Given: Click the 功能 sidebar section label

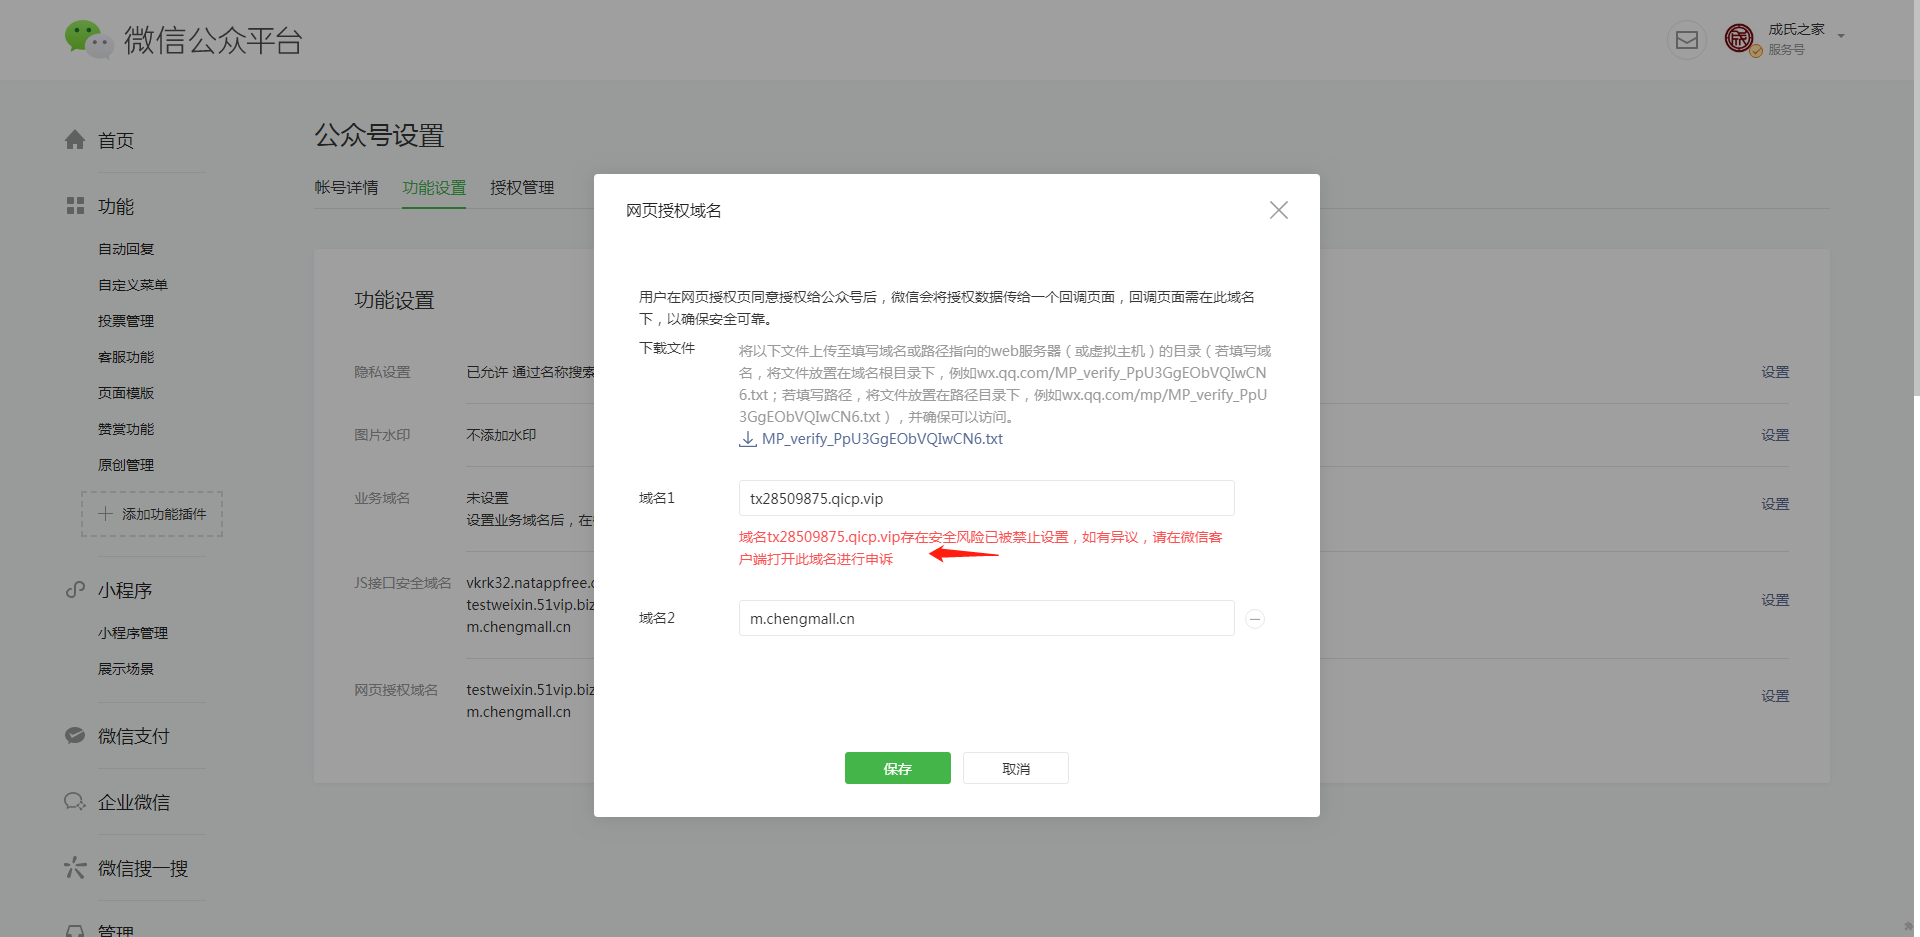Looking at the screenshot, I should point(116,207).
